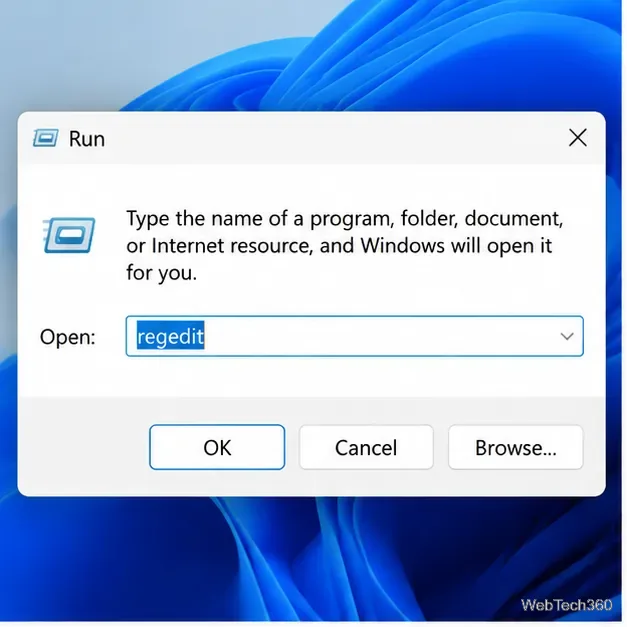This screenshot has width=627, height=627.
Task: Close the Run dialog with X
Action: (x=578, y=138)
